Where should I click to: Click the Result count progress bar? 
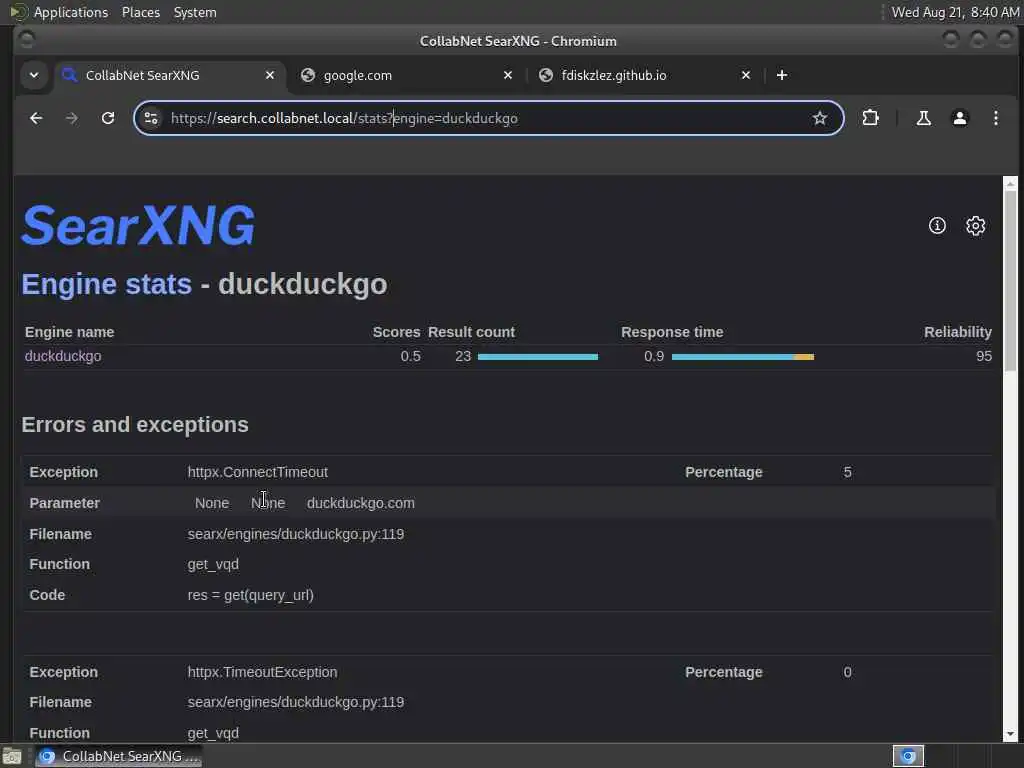537,357
